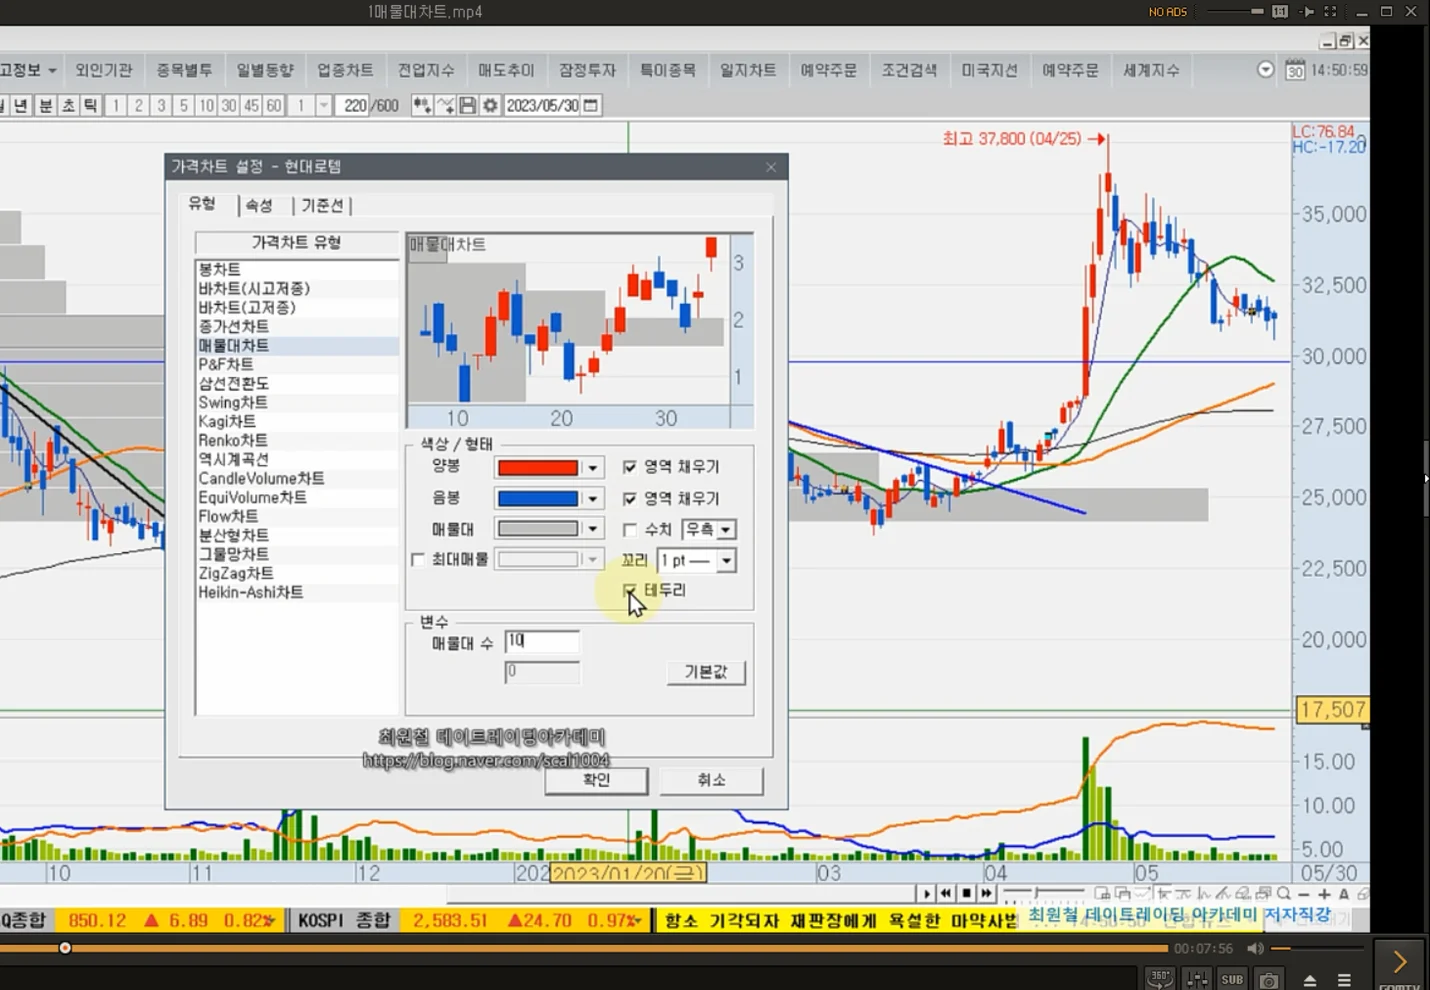Open the player equalizer control panel icon

click(1196, 979)
